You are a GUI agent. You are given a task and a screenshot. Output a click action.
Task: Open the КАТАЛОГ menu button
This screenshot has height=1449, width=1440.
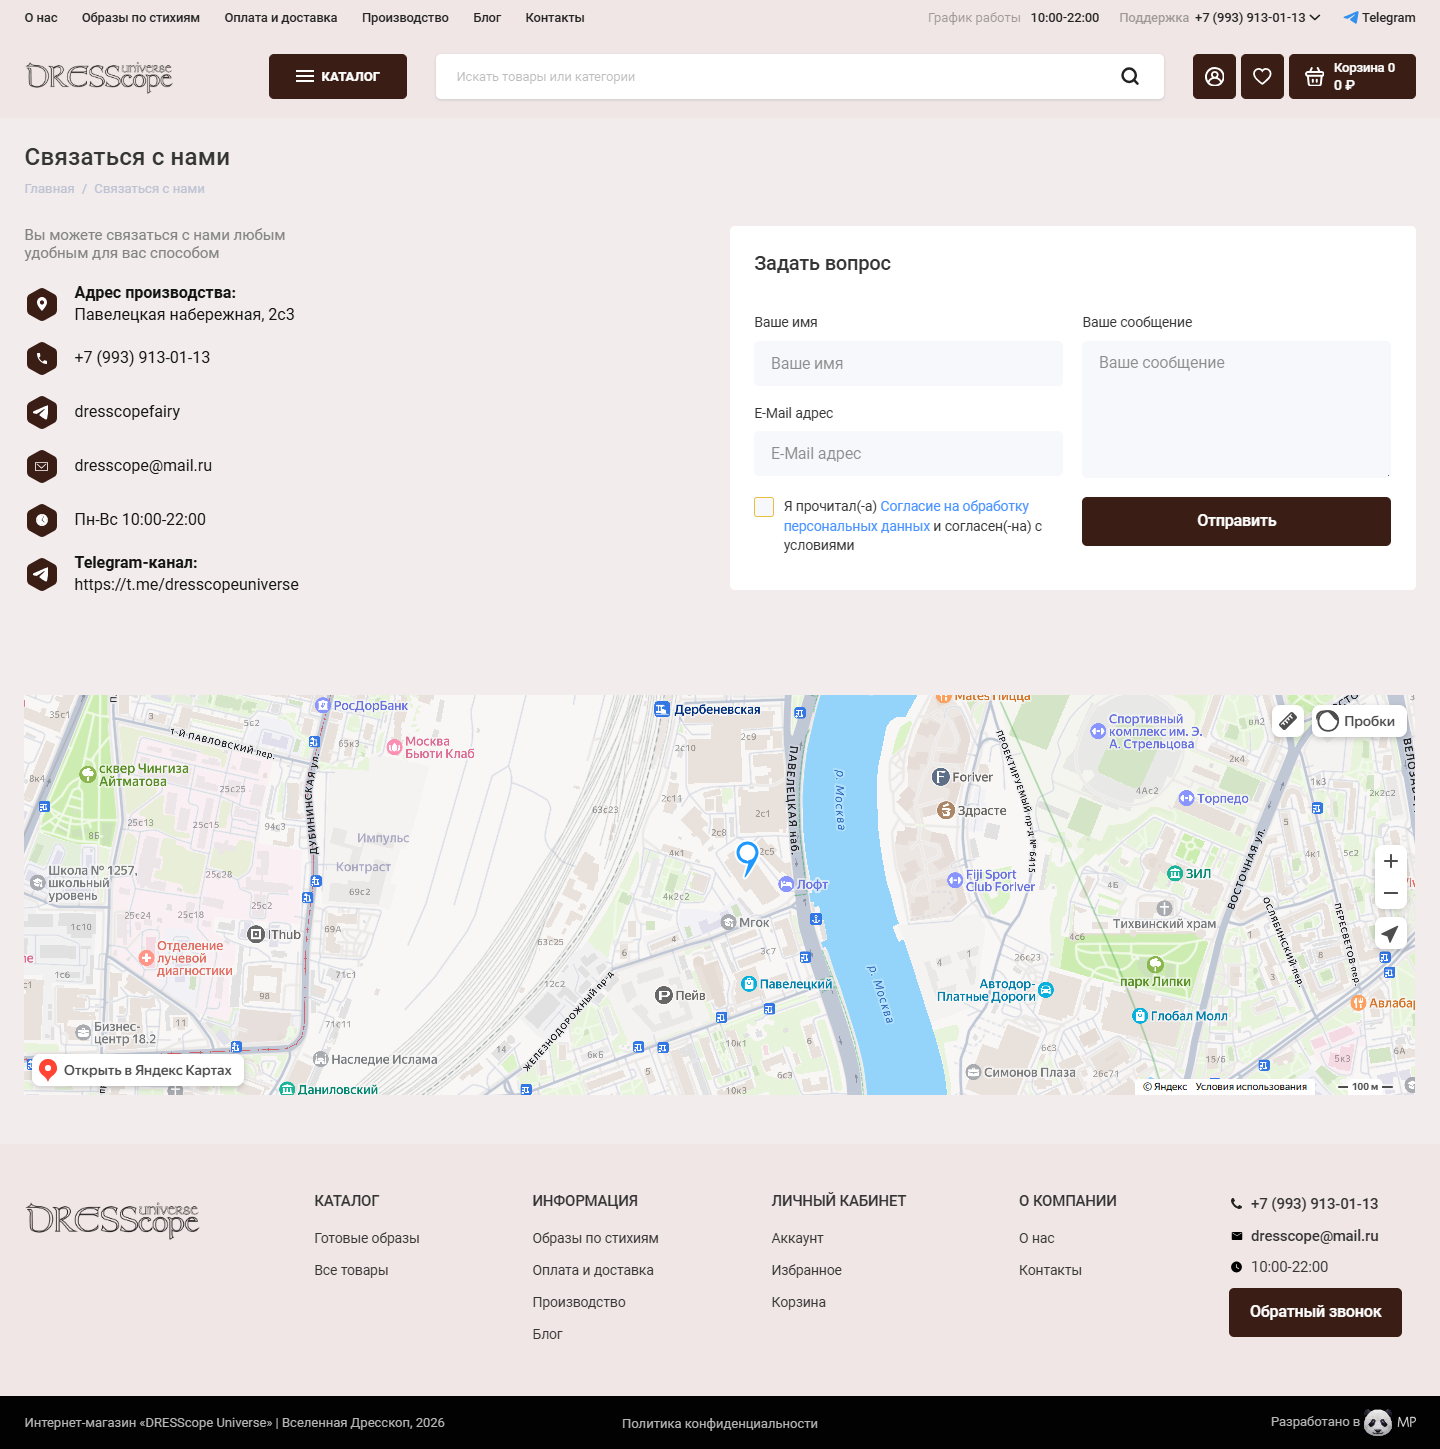(338, 77)
